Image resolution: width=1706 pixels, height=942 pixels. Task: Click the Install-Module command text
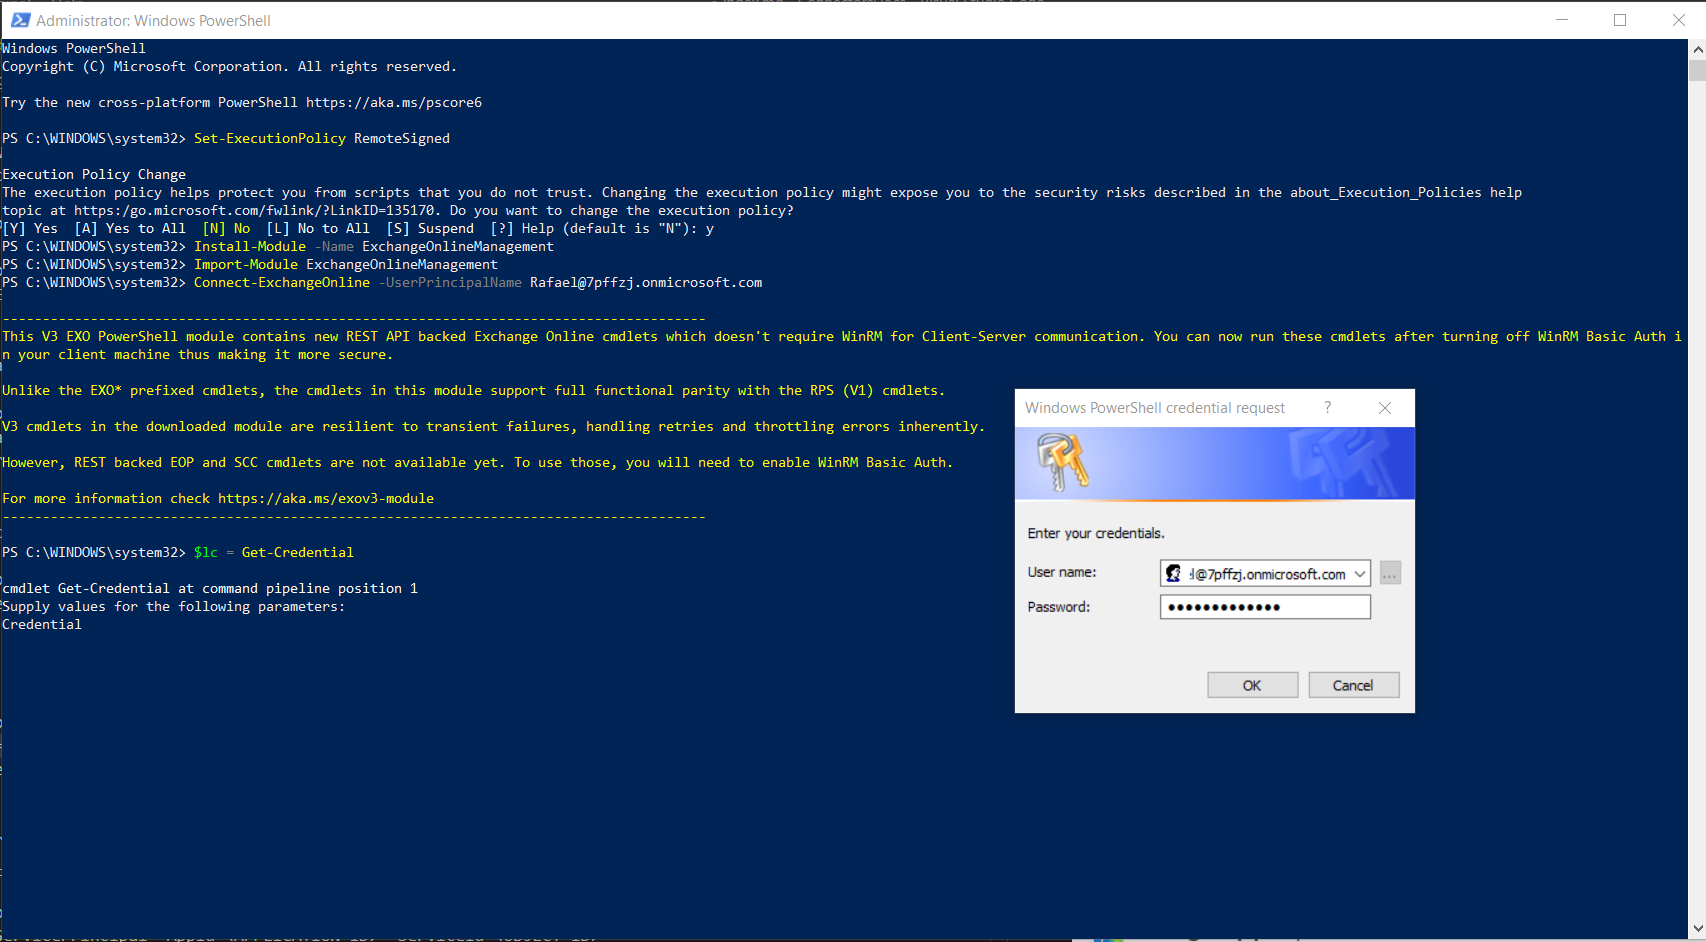[250, 246]
